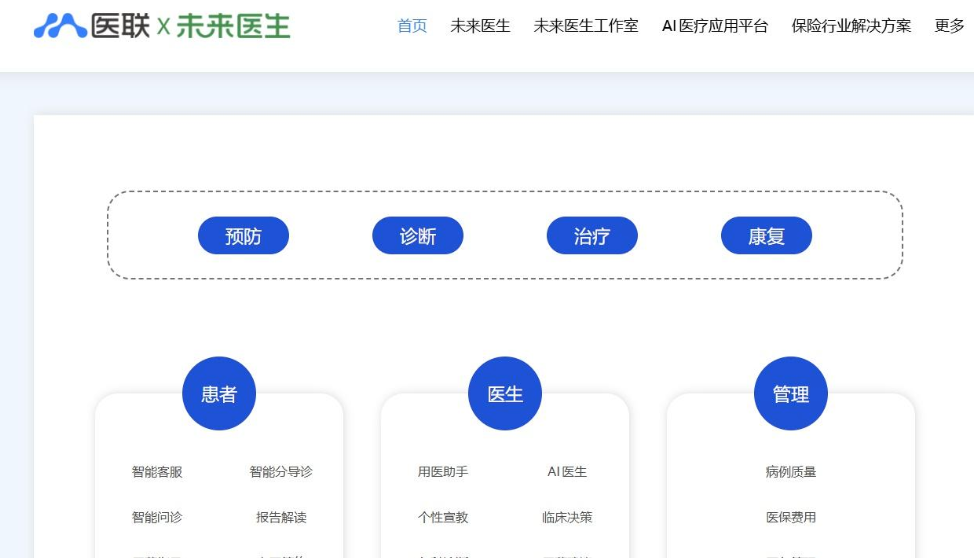Click the 预防 pill button
Screen dimensions: 974x558
click(x=243, y=236)
